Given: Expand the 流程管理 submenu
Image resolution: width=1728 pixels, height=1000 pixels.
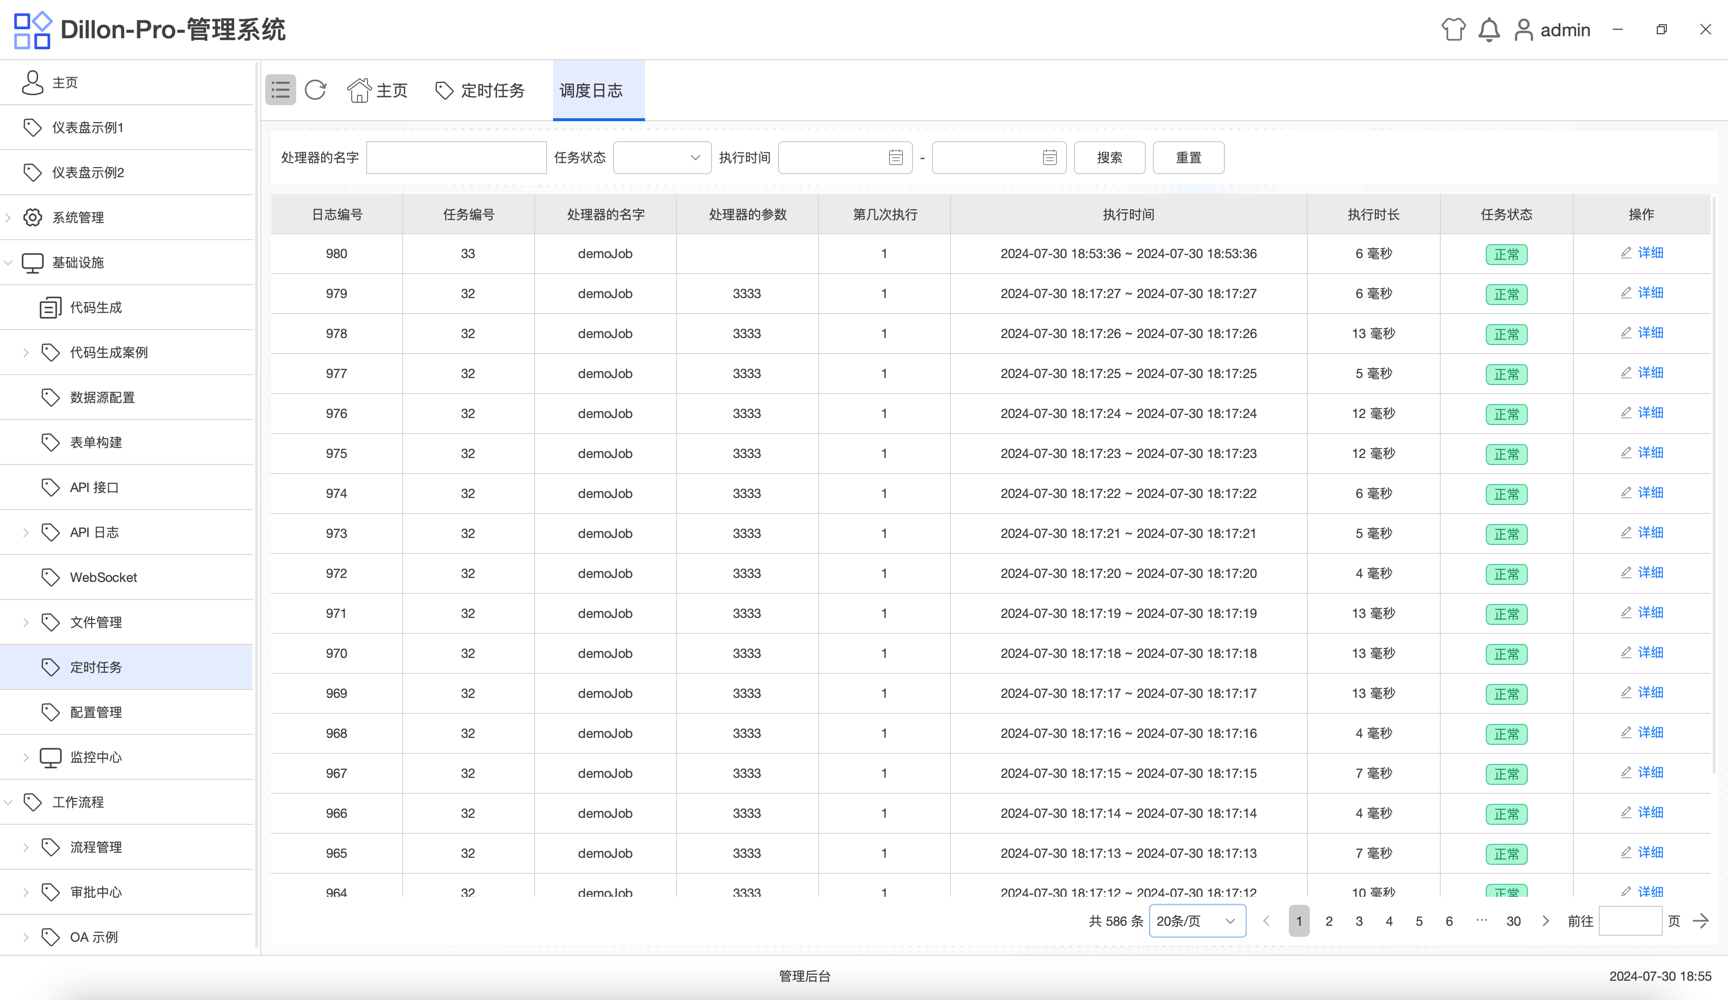Looking at the screenshot, I should (26, 847).
